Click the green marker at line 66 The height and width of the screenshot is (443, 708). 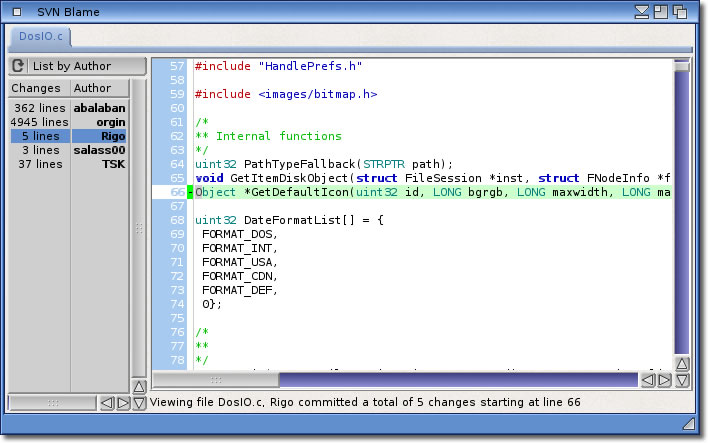pyautogui.click(x=190, y=192)
